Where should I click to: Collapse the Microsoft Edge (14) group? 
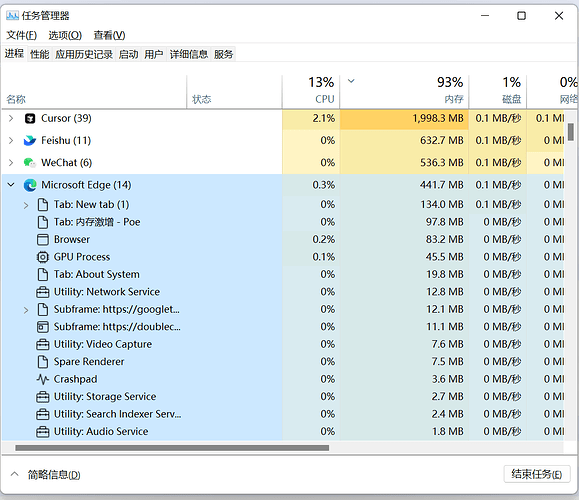[11, 185]
